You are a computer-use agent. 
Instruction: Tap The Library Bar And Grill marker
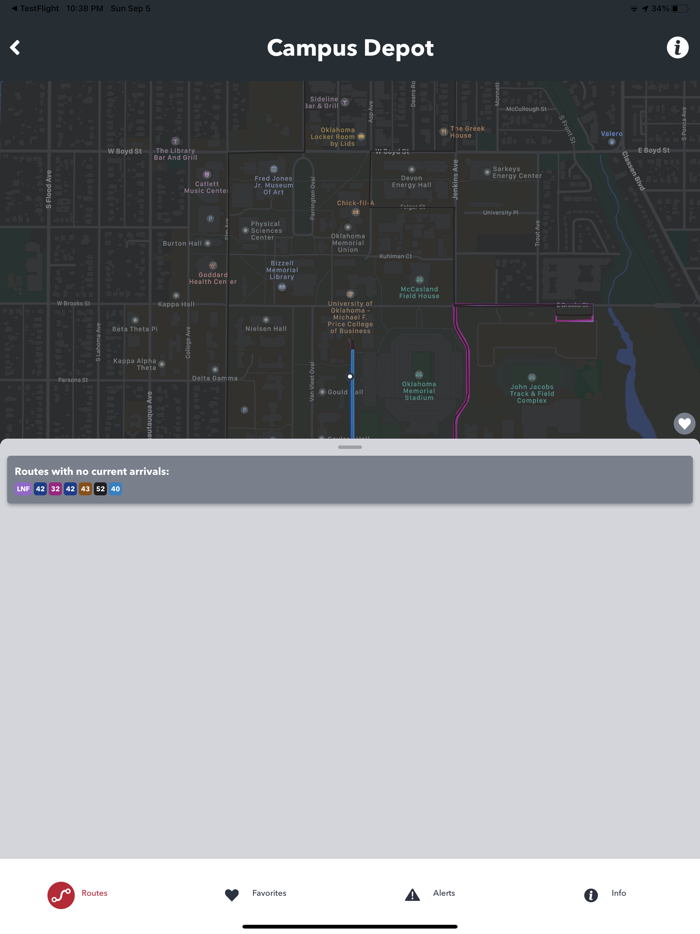point(175,141)
